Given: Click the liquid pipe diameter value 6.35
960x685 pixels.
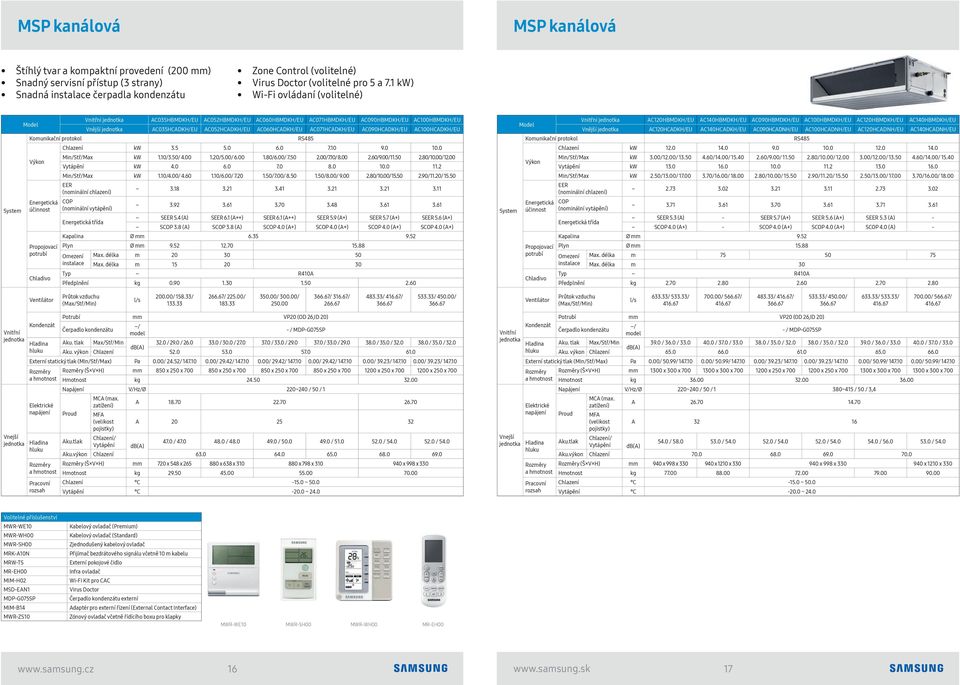Looking at the screenshot, I should pyautogui.click(x=253, y=236).
